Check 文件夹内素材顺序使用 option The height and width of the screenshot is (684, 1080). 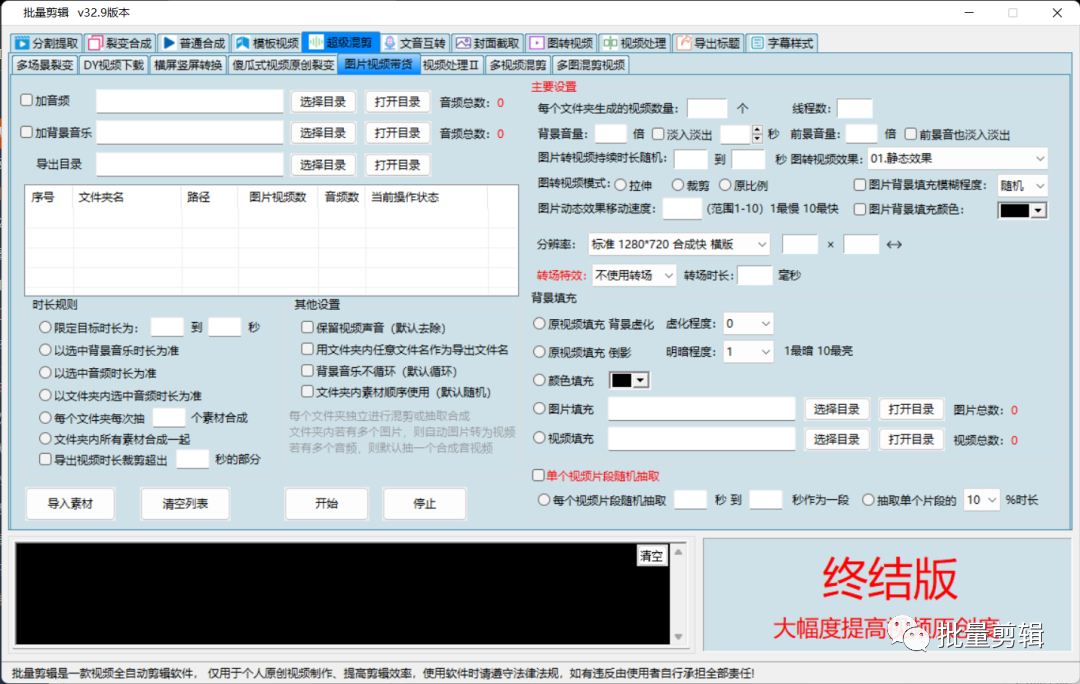[307, 392]
